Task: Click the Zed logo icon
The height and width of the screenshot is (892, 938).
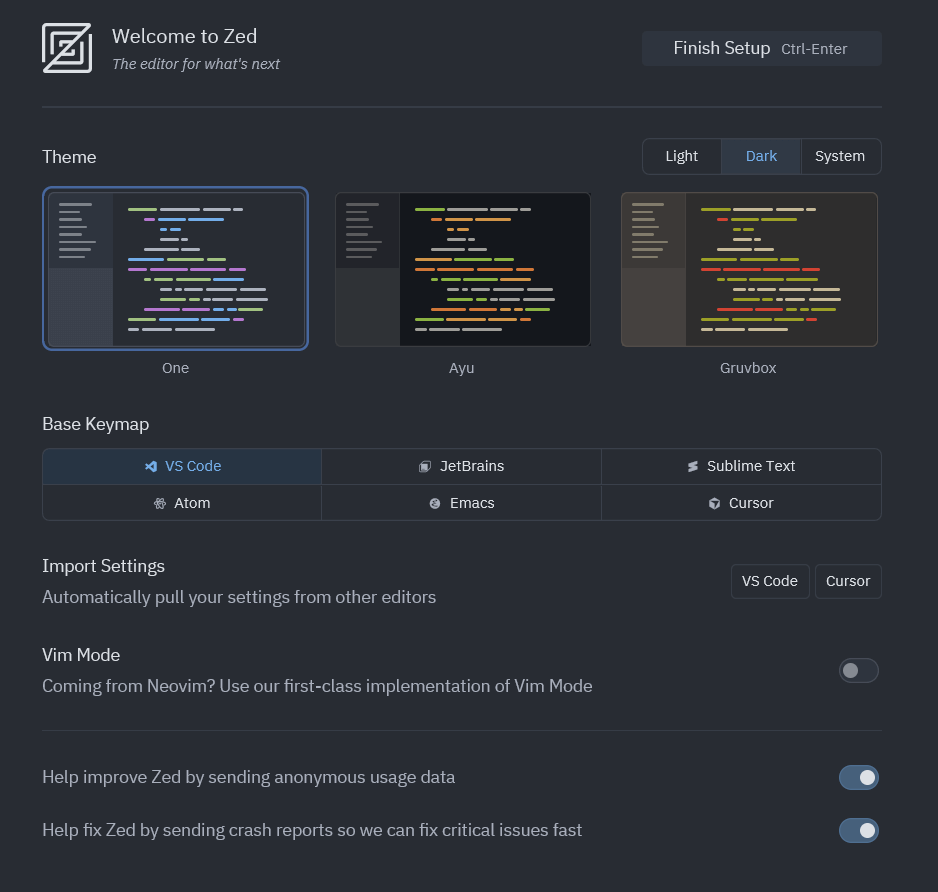Action: (67, 48)
